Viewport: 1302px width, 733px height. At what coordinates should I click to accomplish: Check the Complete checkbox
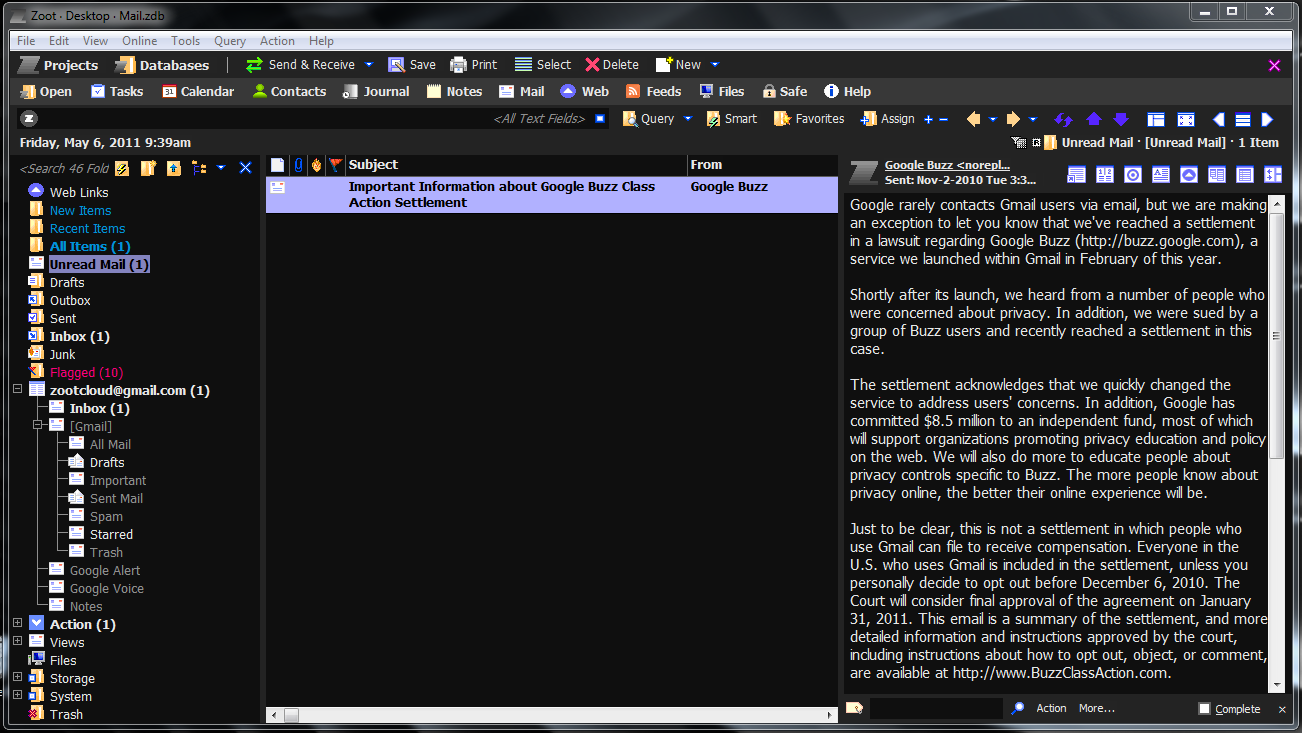[1205, 709]
